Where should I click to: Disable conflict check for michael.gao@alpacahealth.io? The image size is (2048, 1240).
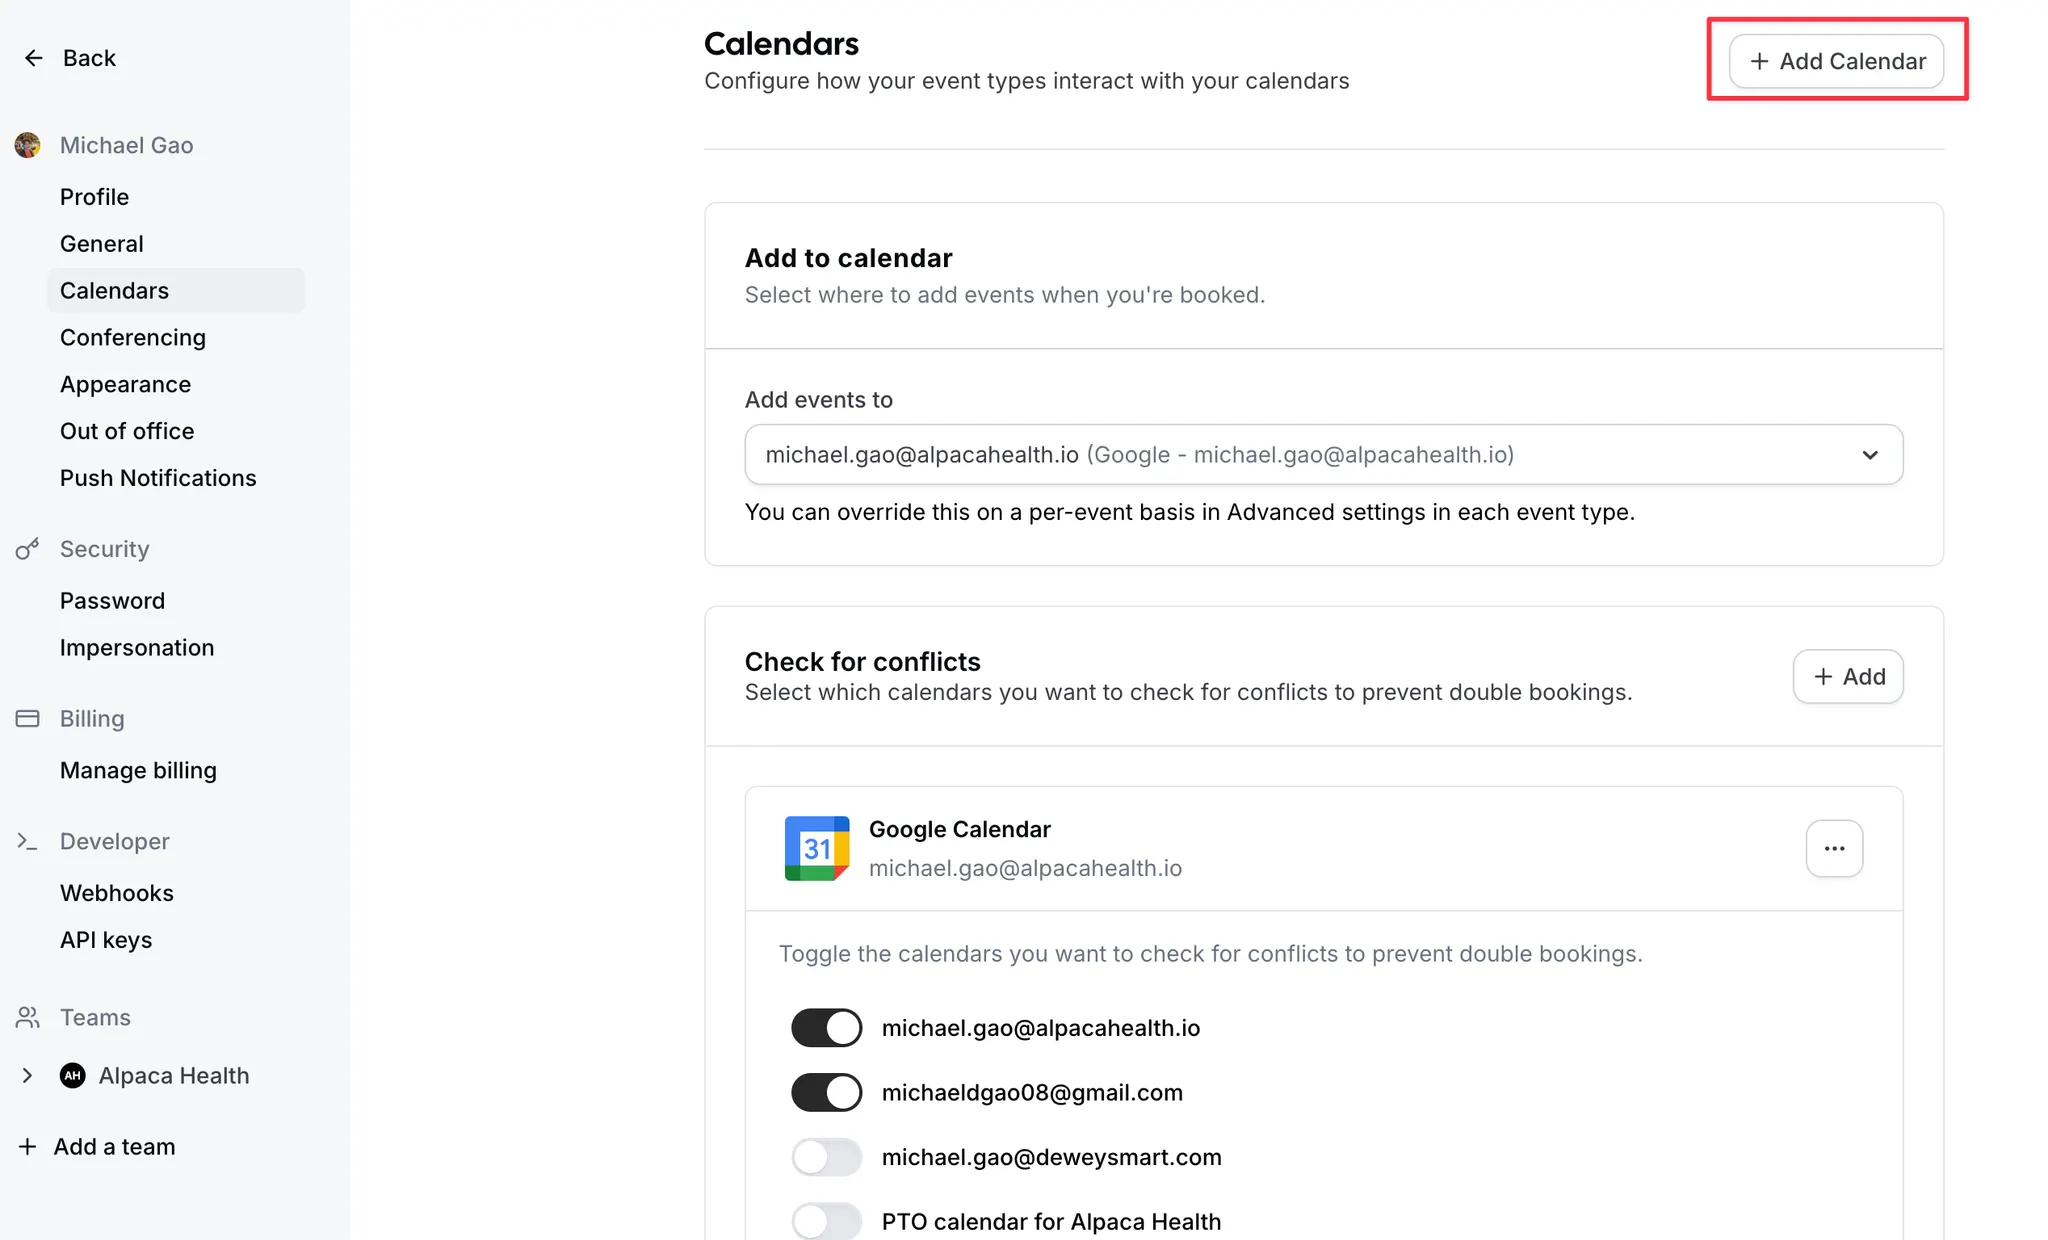(x=826, y=1028)
